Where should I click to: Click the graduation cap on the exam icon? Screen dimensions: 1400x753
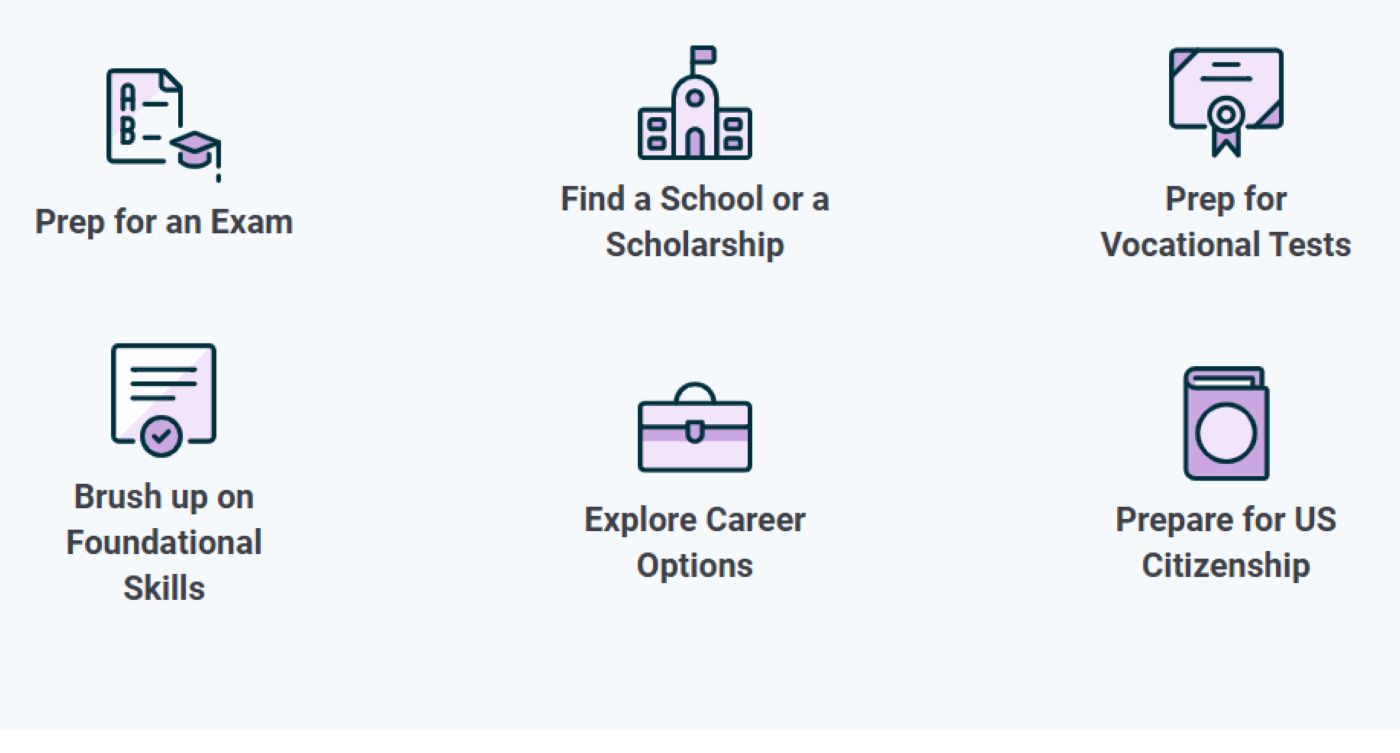click(x=196, y=145)
